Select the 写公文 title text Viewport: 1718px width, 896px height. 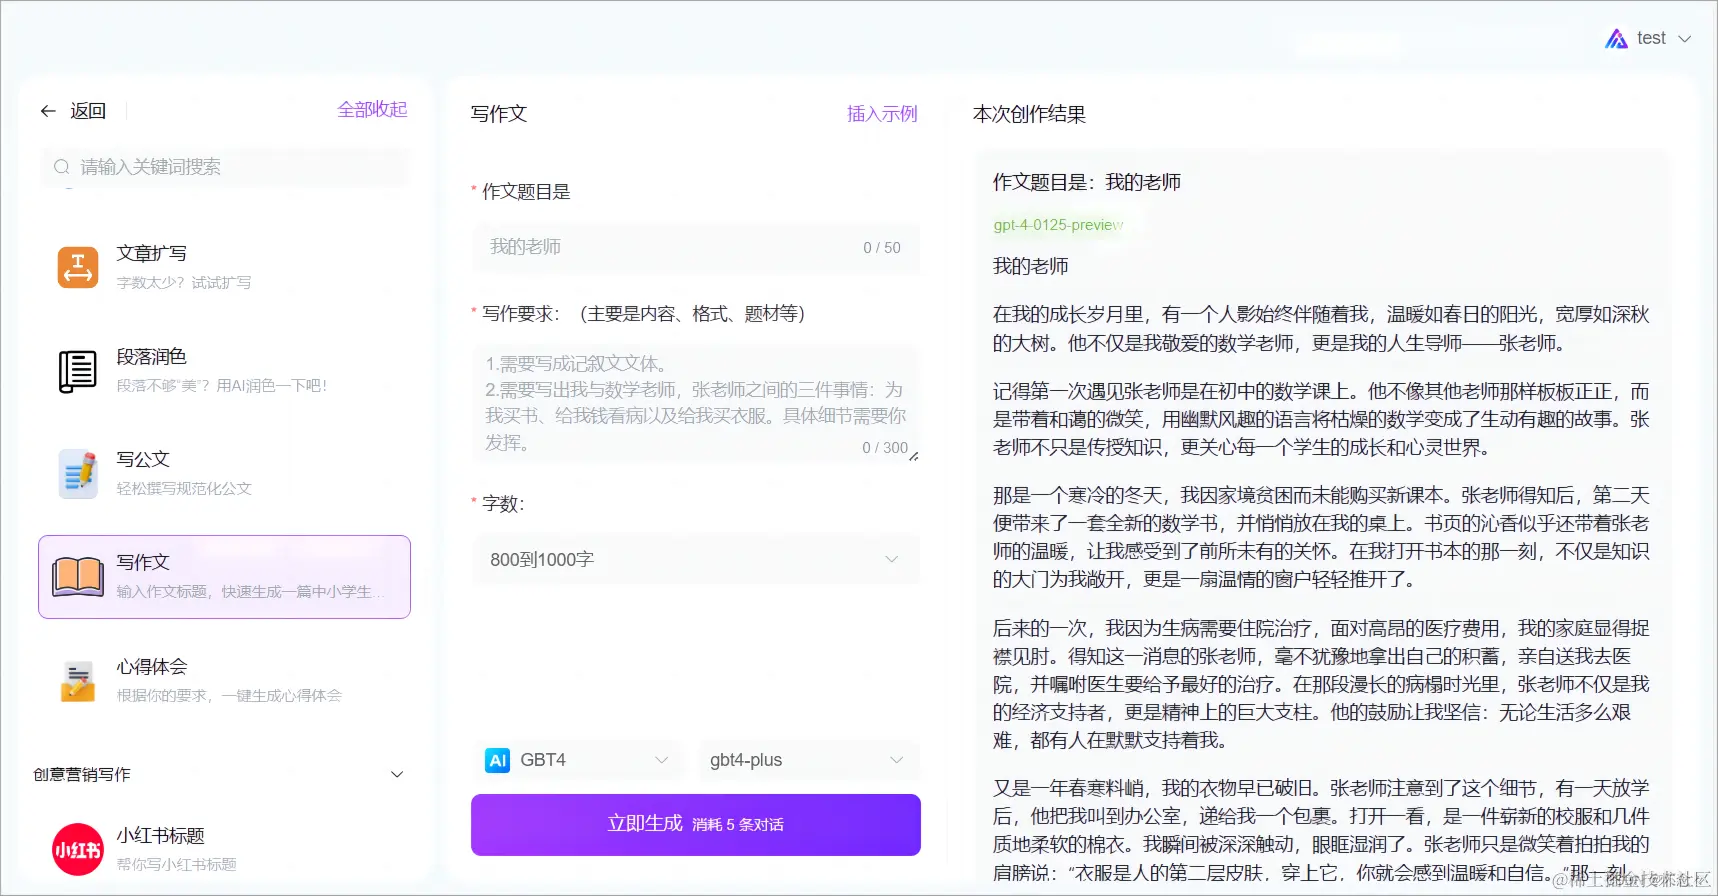pos(143,460)
